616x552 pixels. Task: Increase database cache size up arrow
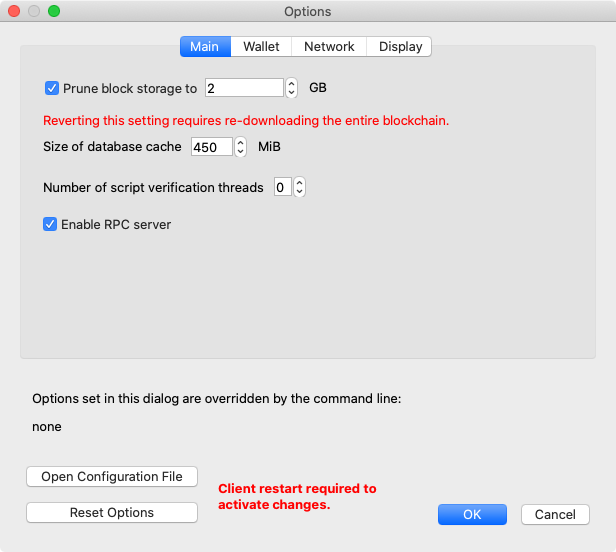pos(240,142)
